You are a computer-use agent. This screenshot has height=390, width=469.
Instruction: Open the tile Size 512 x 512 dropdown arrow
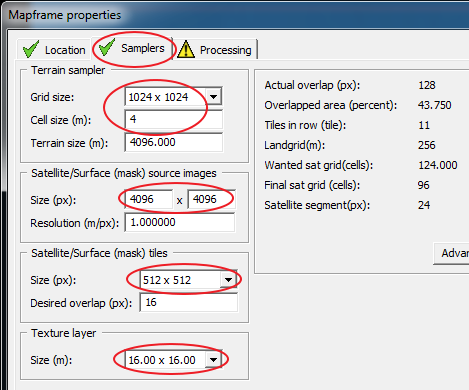pyautogui.click(x=228, y=280)
